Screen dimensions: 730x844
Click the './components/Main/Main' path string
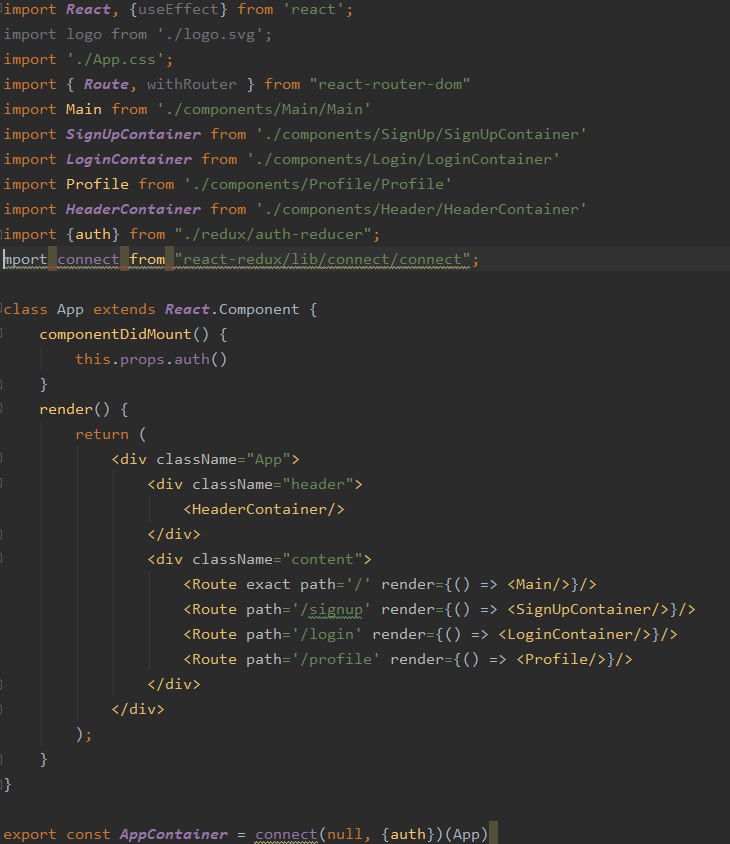[x=263, y=109]
